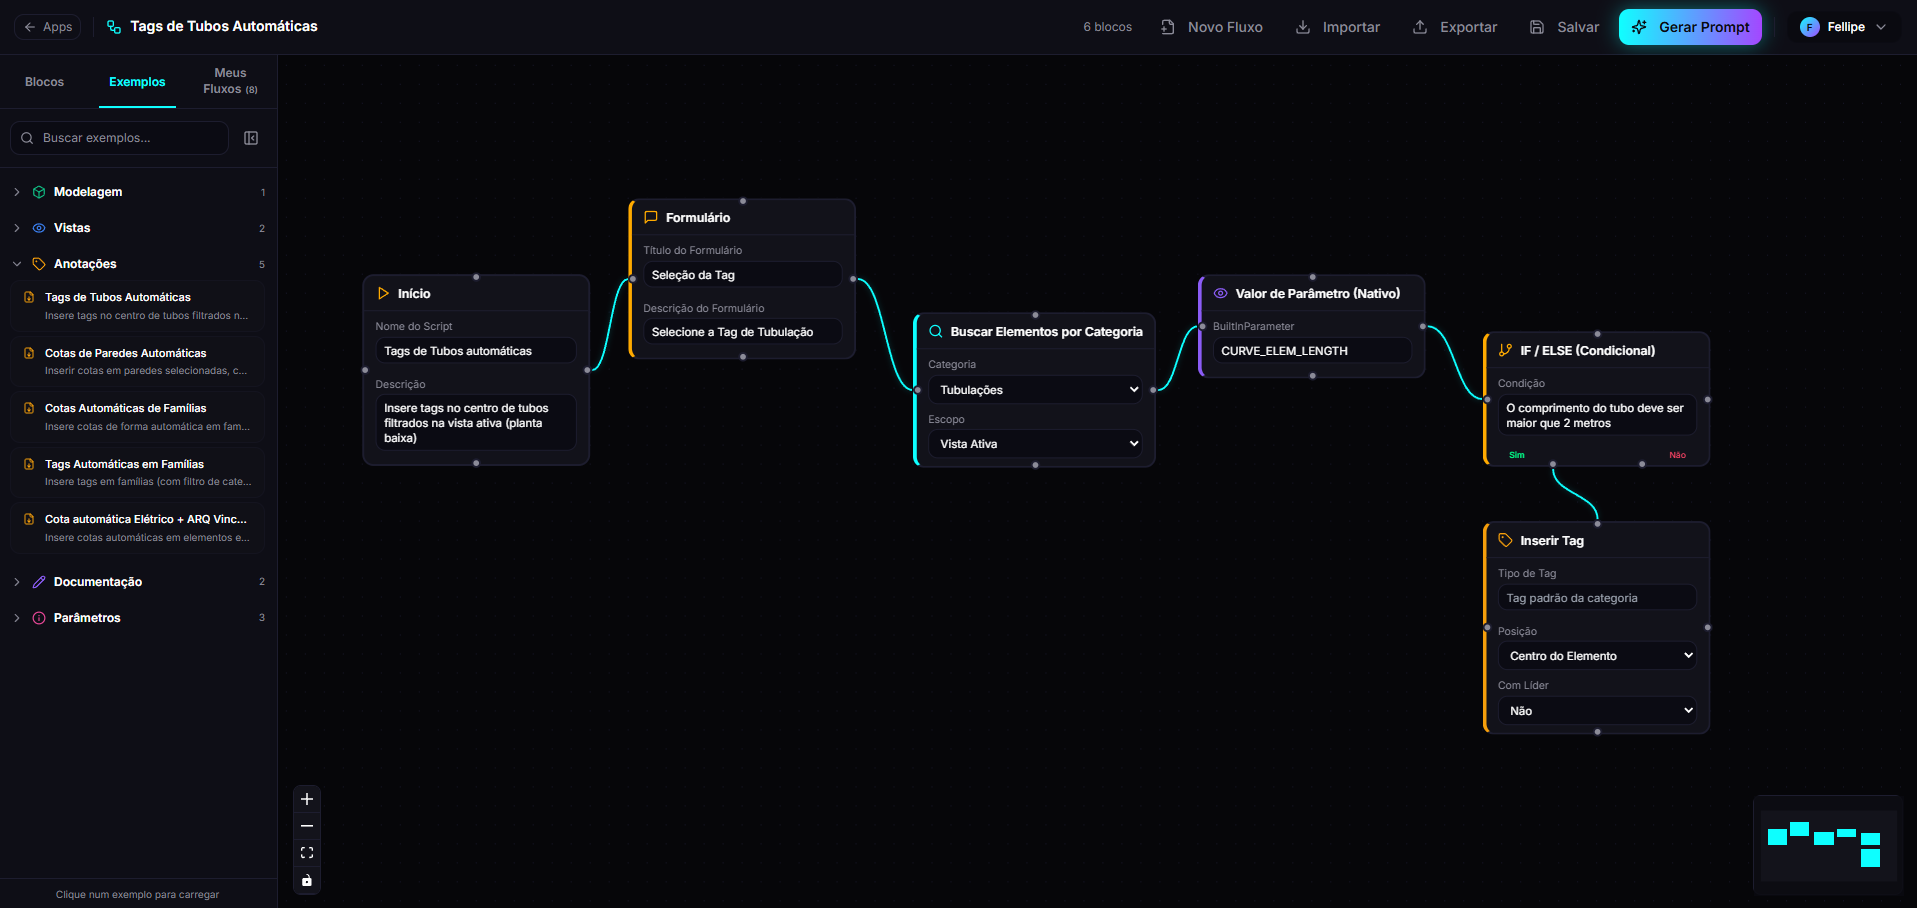Click the Exportar button
1917x908 pixels.
[1455, 27]
